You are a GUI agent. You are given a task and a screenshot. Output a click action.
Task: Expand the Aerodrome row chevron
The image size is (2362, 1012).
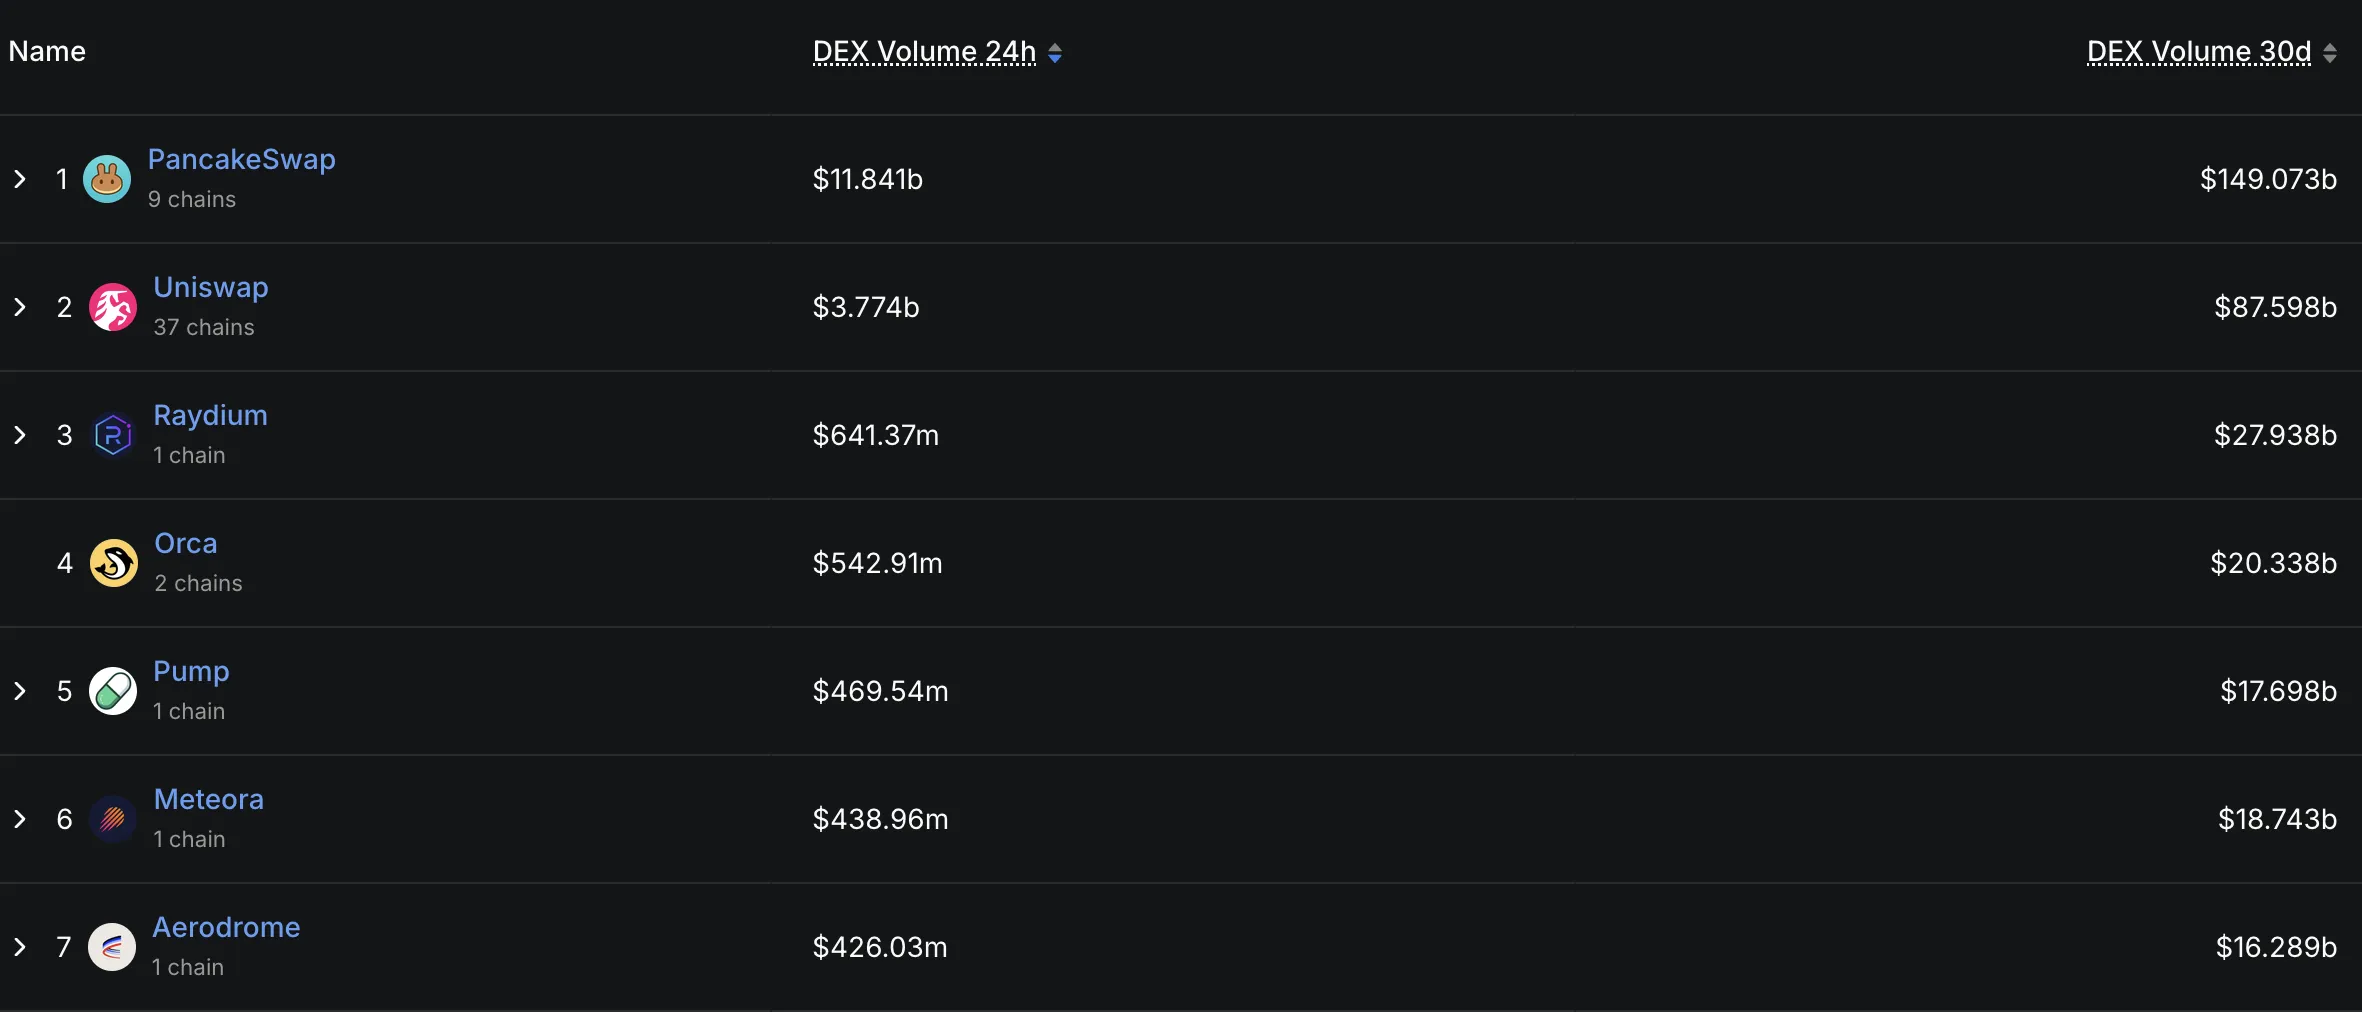click(x=20, y=947)
